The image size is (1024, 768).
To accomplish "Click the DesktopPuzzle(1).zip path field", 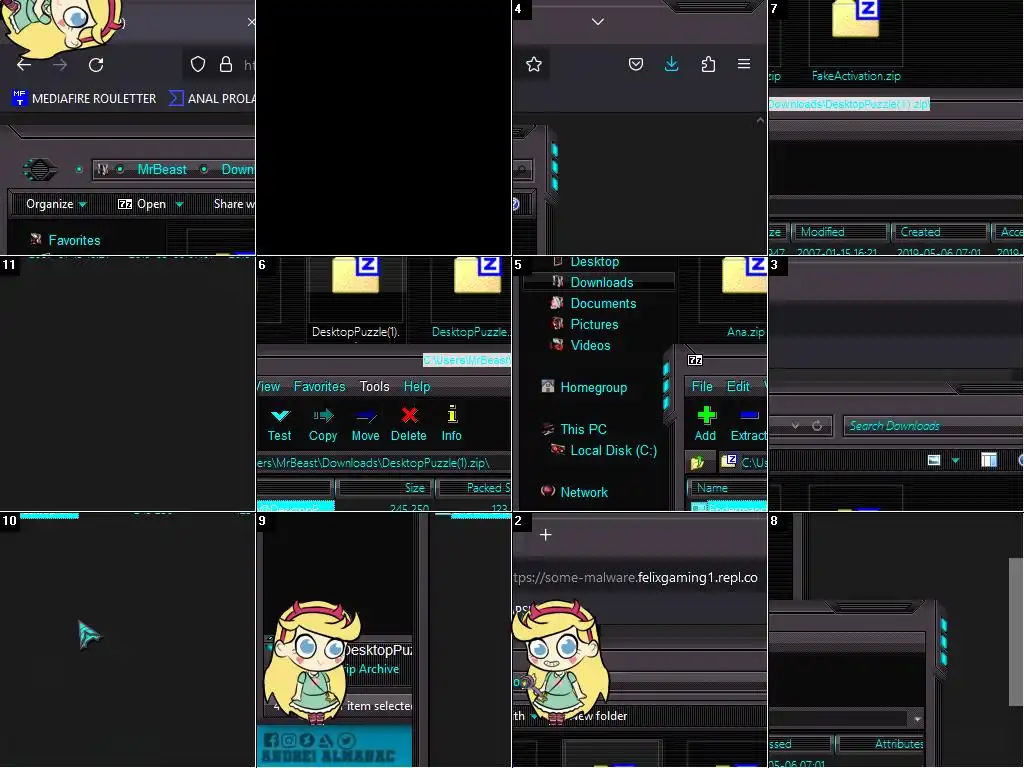I will coord(383,463).
